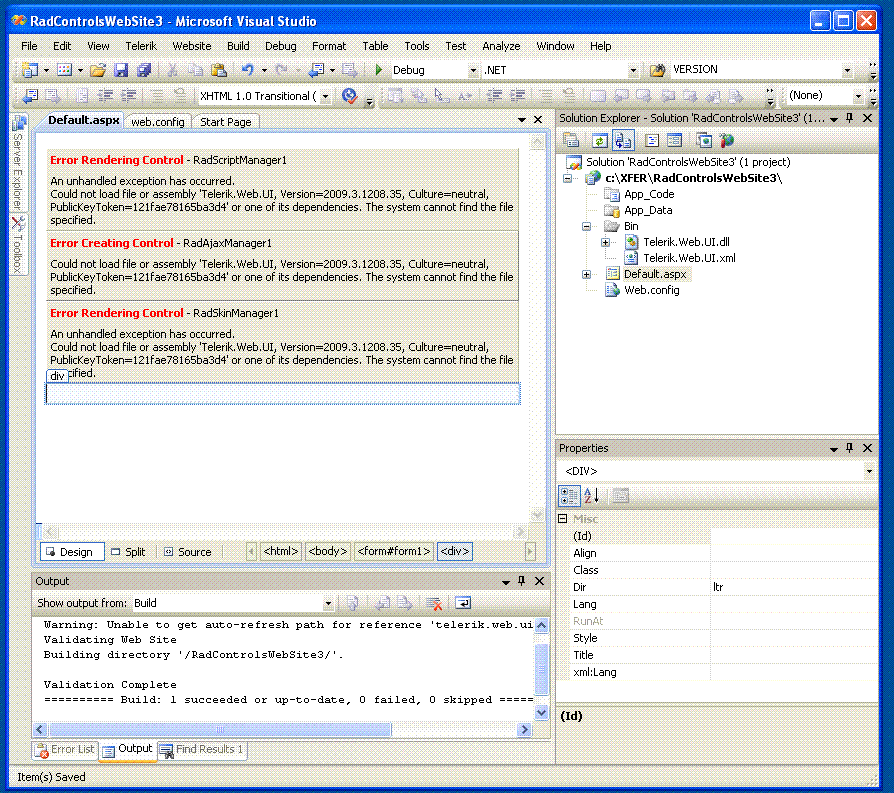Open the (None) style dropdown
This screenshot has width=894, height=793.
(x=858, y=96)
